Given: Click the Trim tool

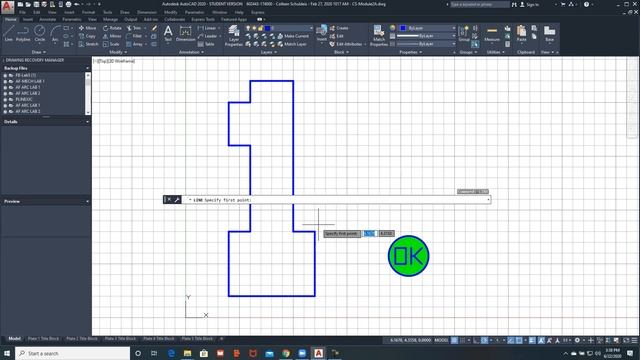Looking at the screenshot, I should point(134,28).
